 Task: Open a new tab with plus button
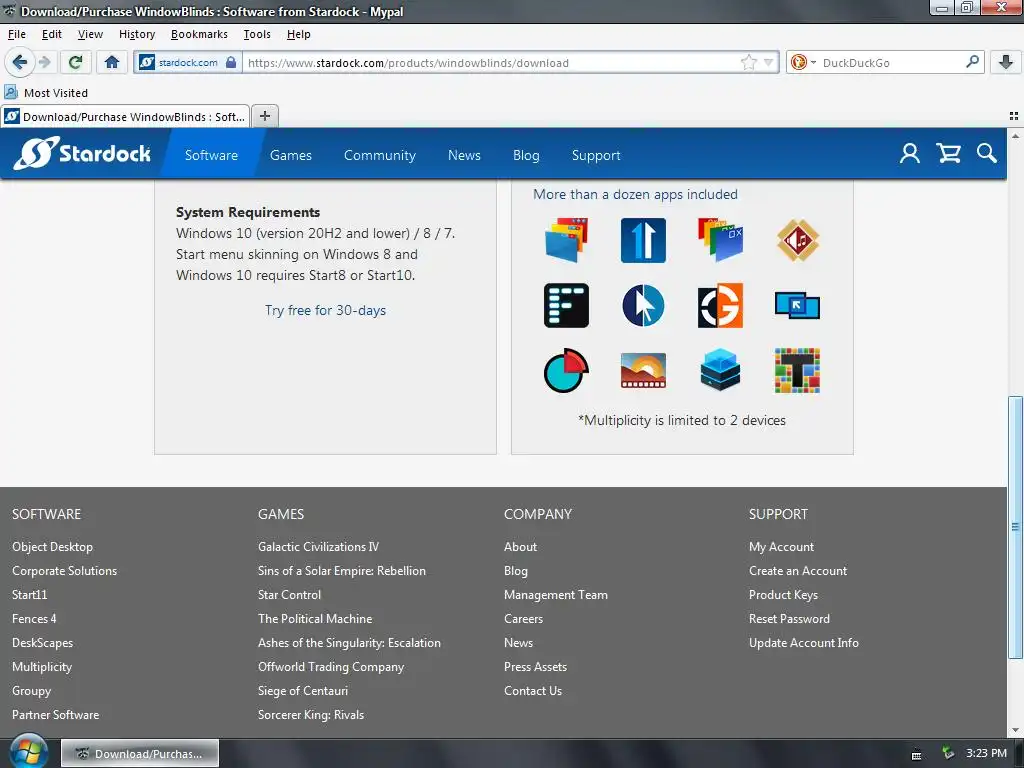tap(264, 116)
